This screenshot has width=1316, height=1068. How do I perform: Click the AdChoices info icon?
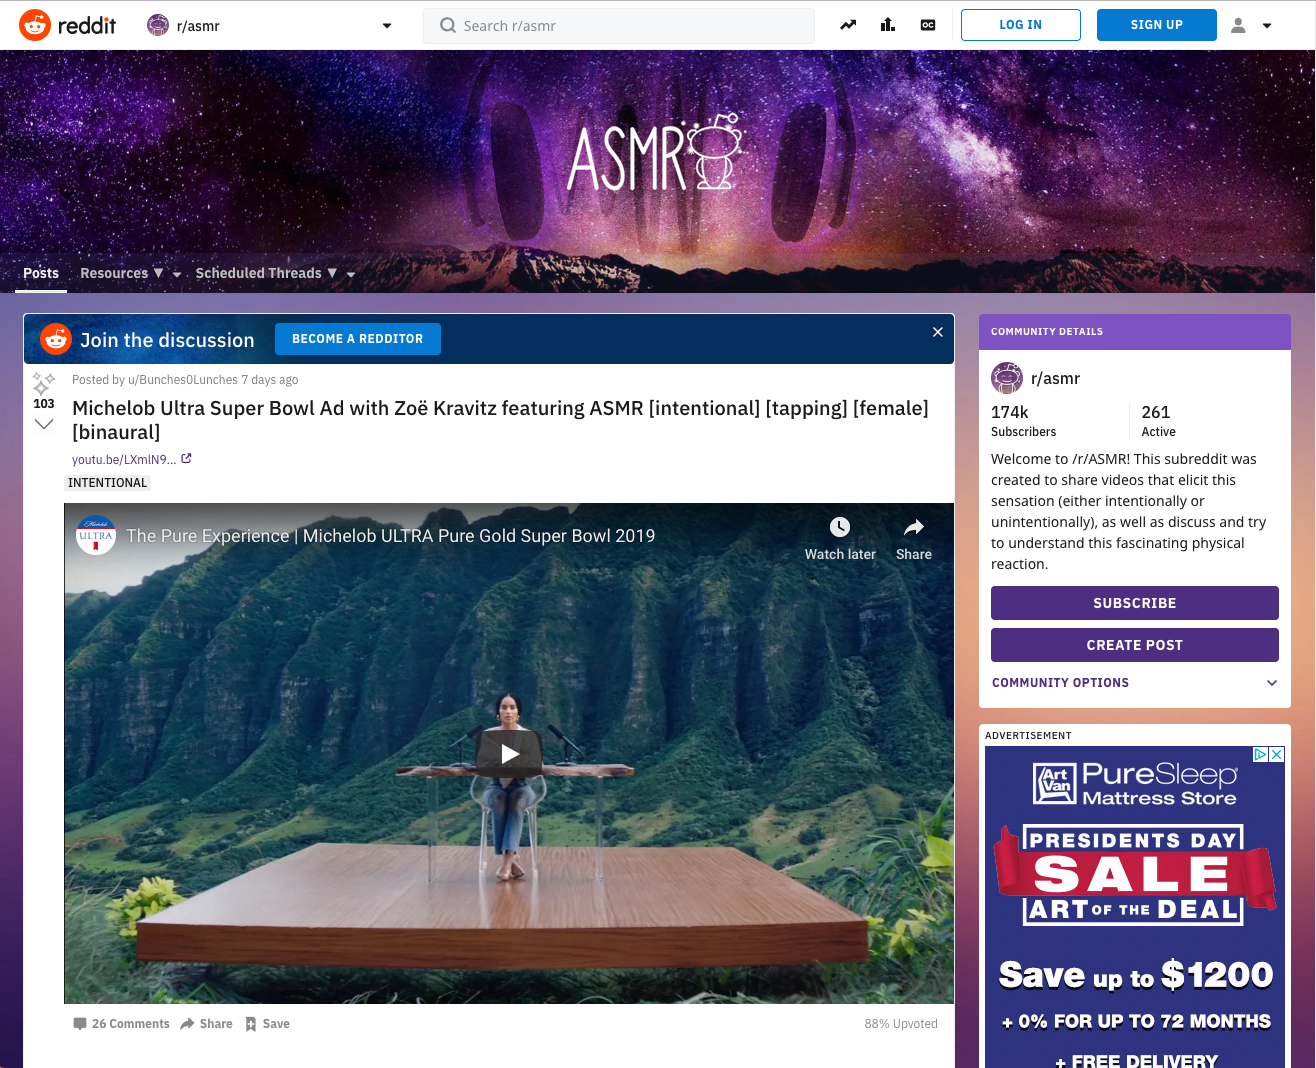1262,755
